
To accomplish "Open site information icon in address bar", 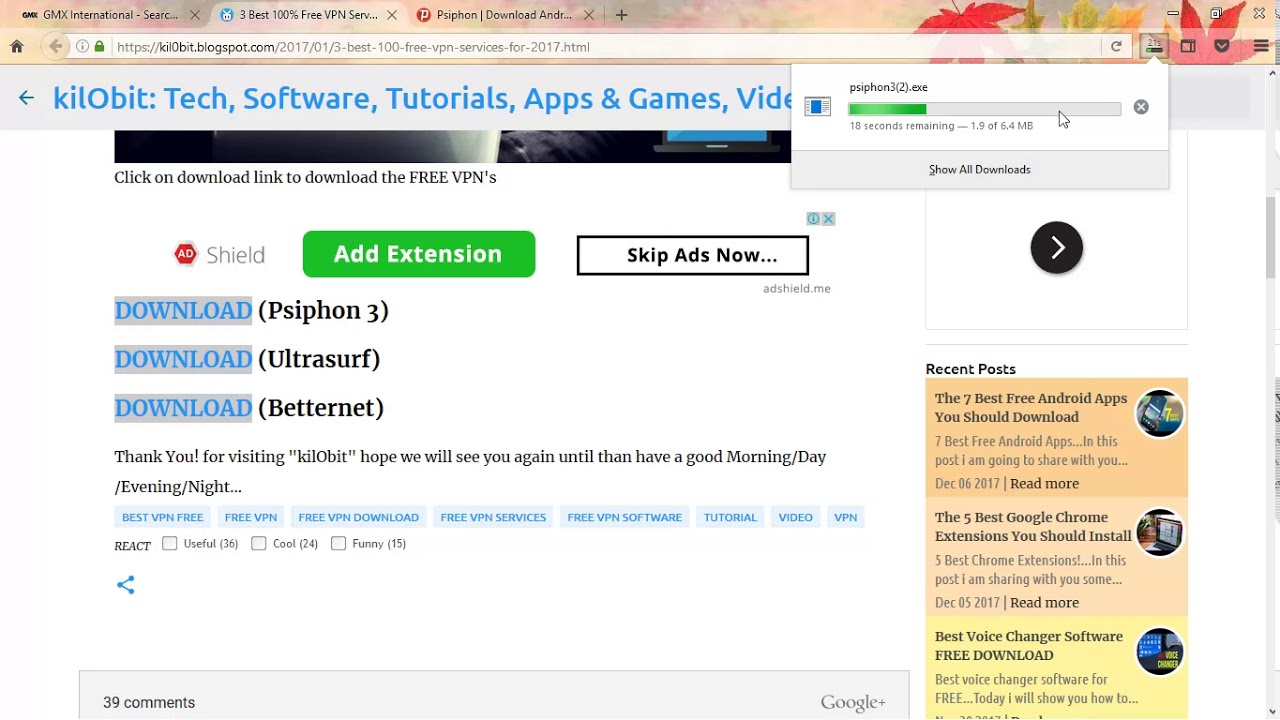I will pyautogui.click(x=82, y=46).
